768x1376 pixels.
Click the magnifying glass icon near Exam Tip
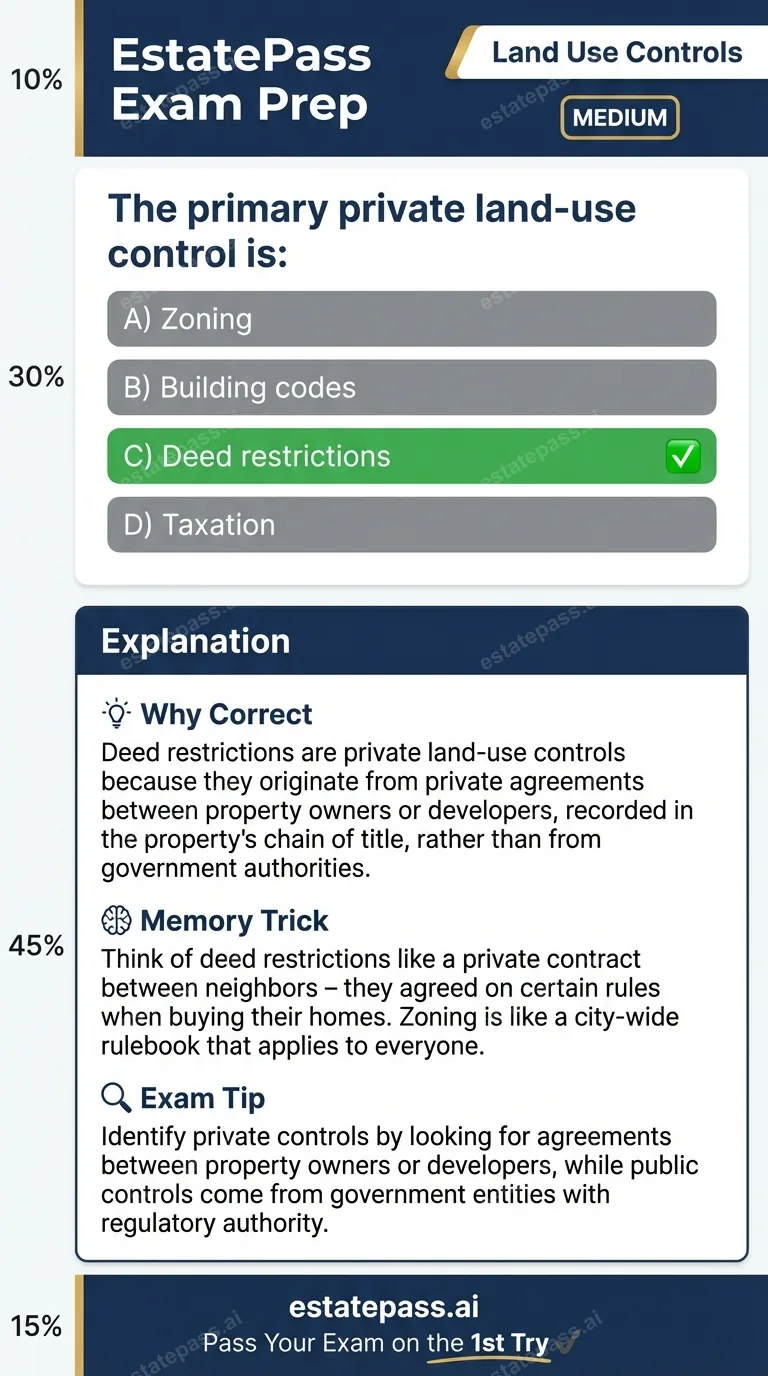pyautogui.click(x=115, y=1097)
